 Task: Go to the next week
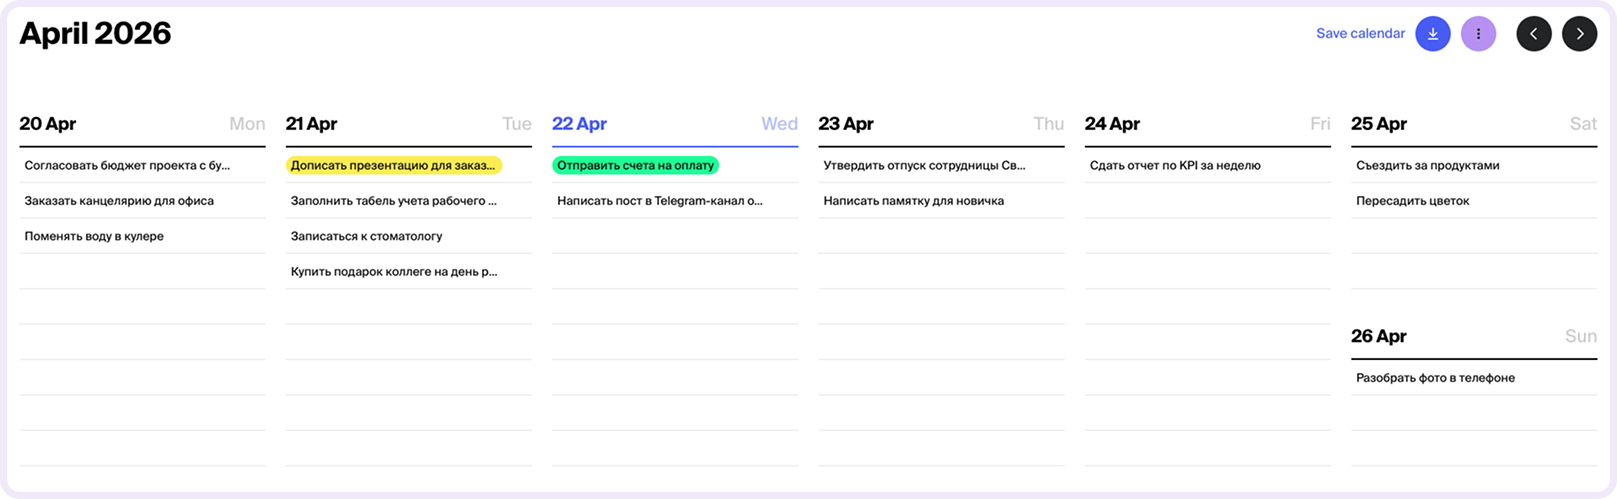(1579, 34)
